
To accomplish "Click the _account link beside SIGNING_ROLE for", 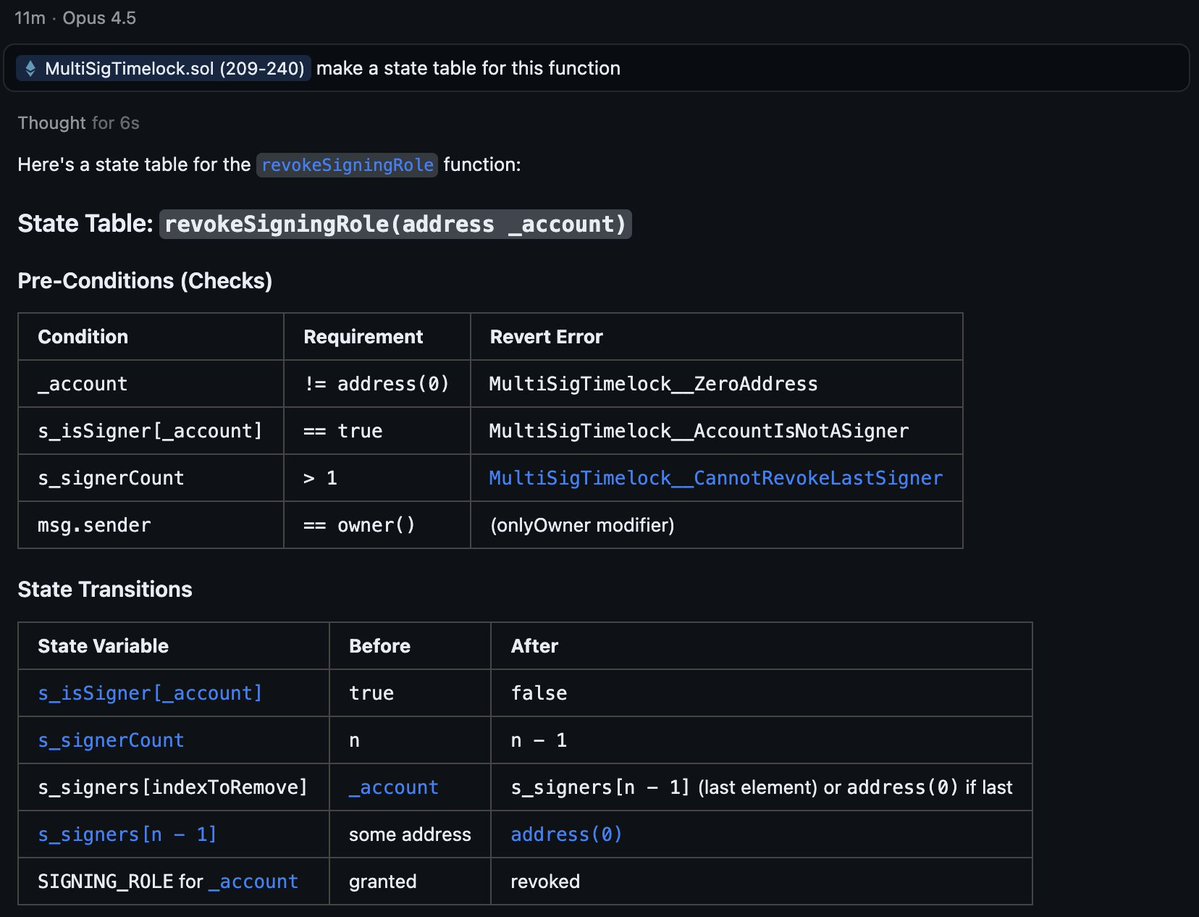I will (x=253, y=882).
